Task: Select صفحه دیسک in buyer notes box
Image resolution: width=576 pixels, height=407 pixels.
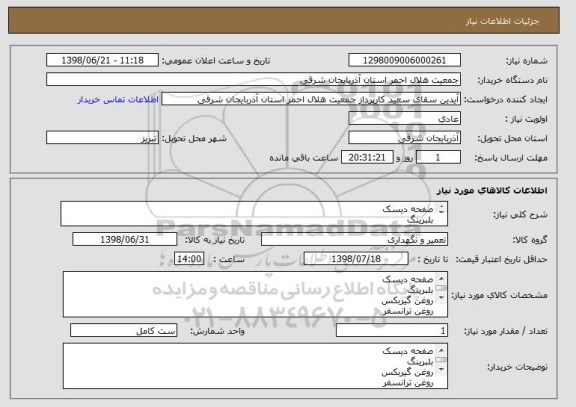Action: pos(408,351)
